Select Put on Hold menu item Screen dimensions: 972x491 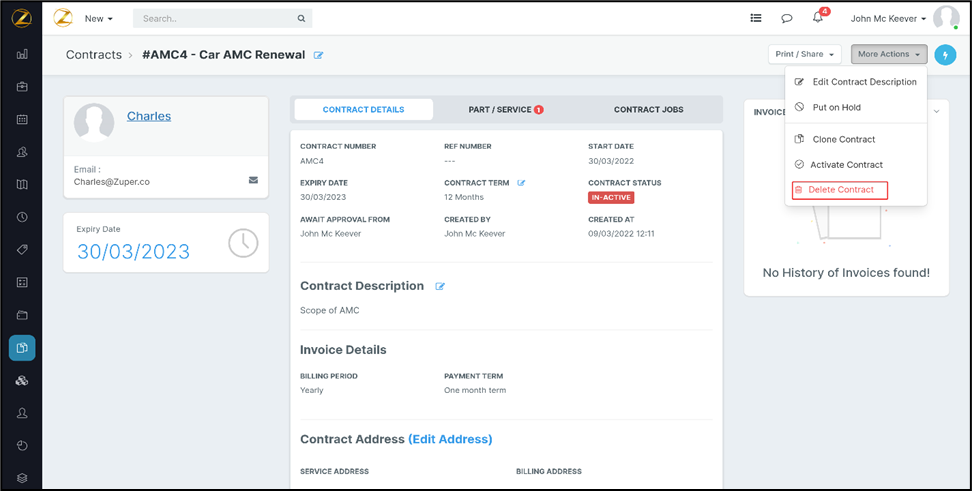[855, 107]
